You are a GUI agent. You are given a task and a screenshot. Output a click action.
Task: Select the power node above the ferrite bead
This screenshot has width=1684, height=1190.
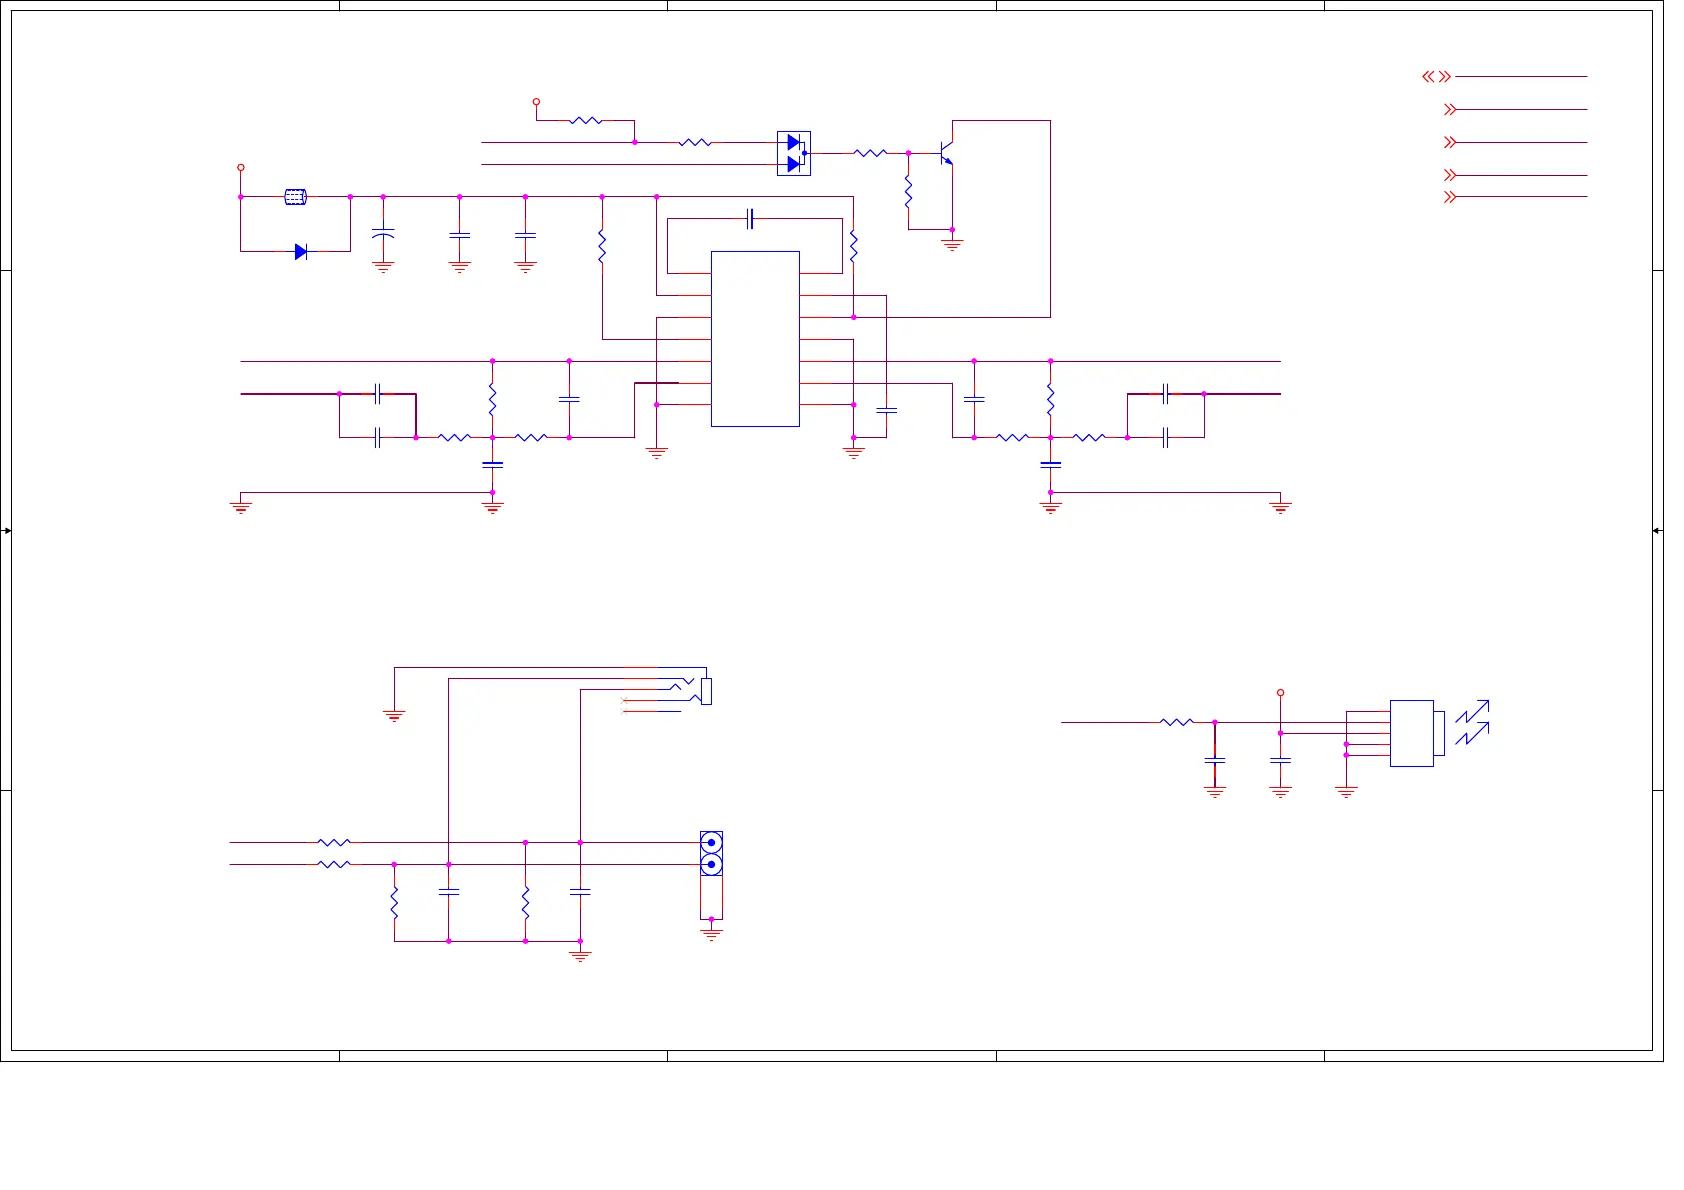(x=241, y=168)
